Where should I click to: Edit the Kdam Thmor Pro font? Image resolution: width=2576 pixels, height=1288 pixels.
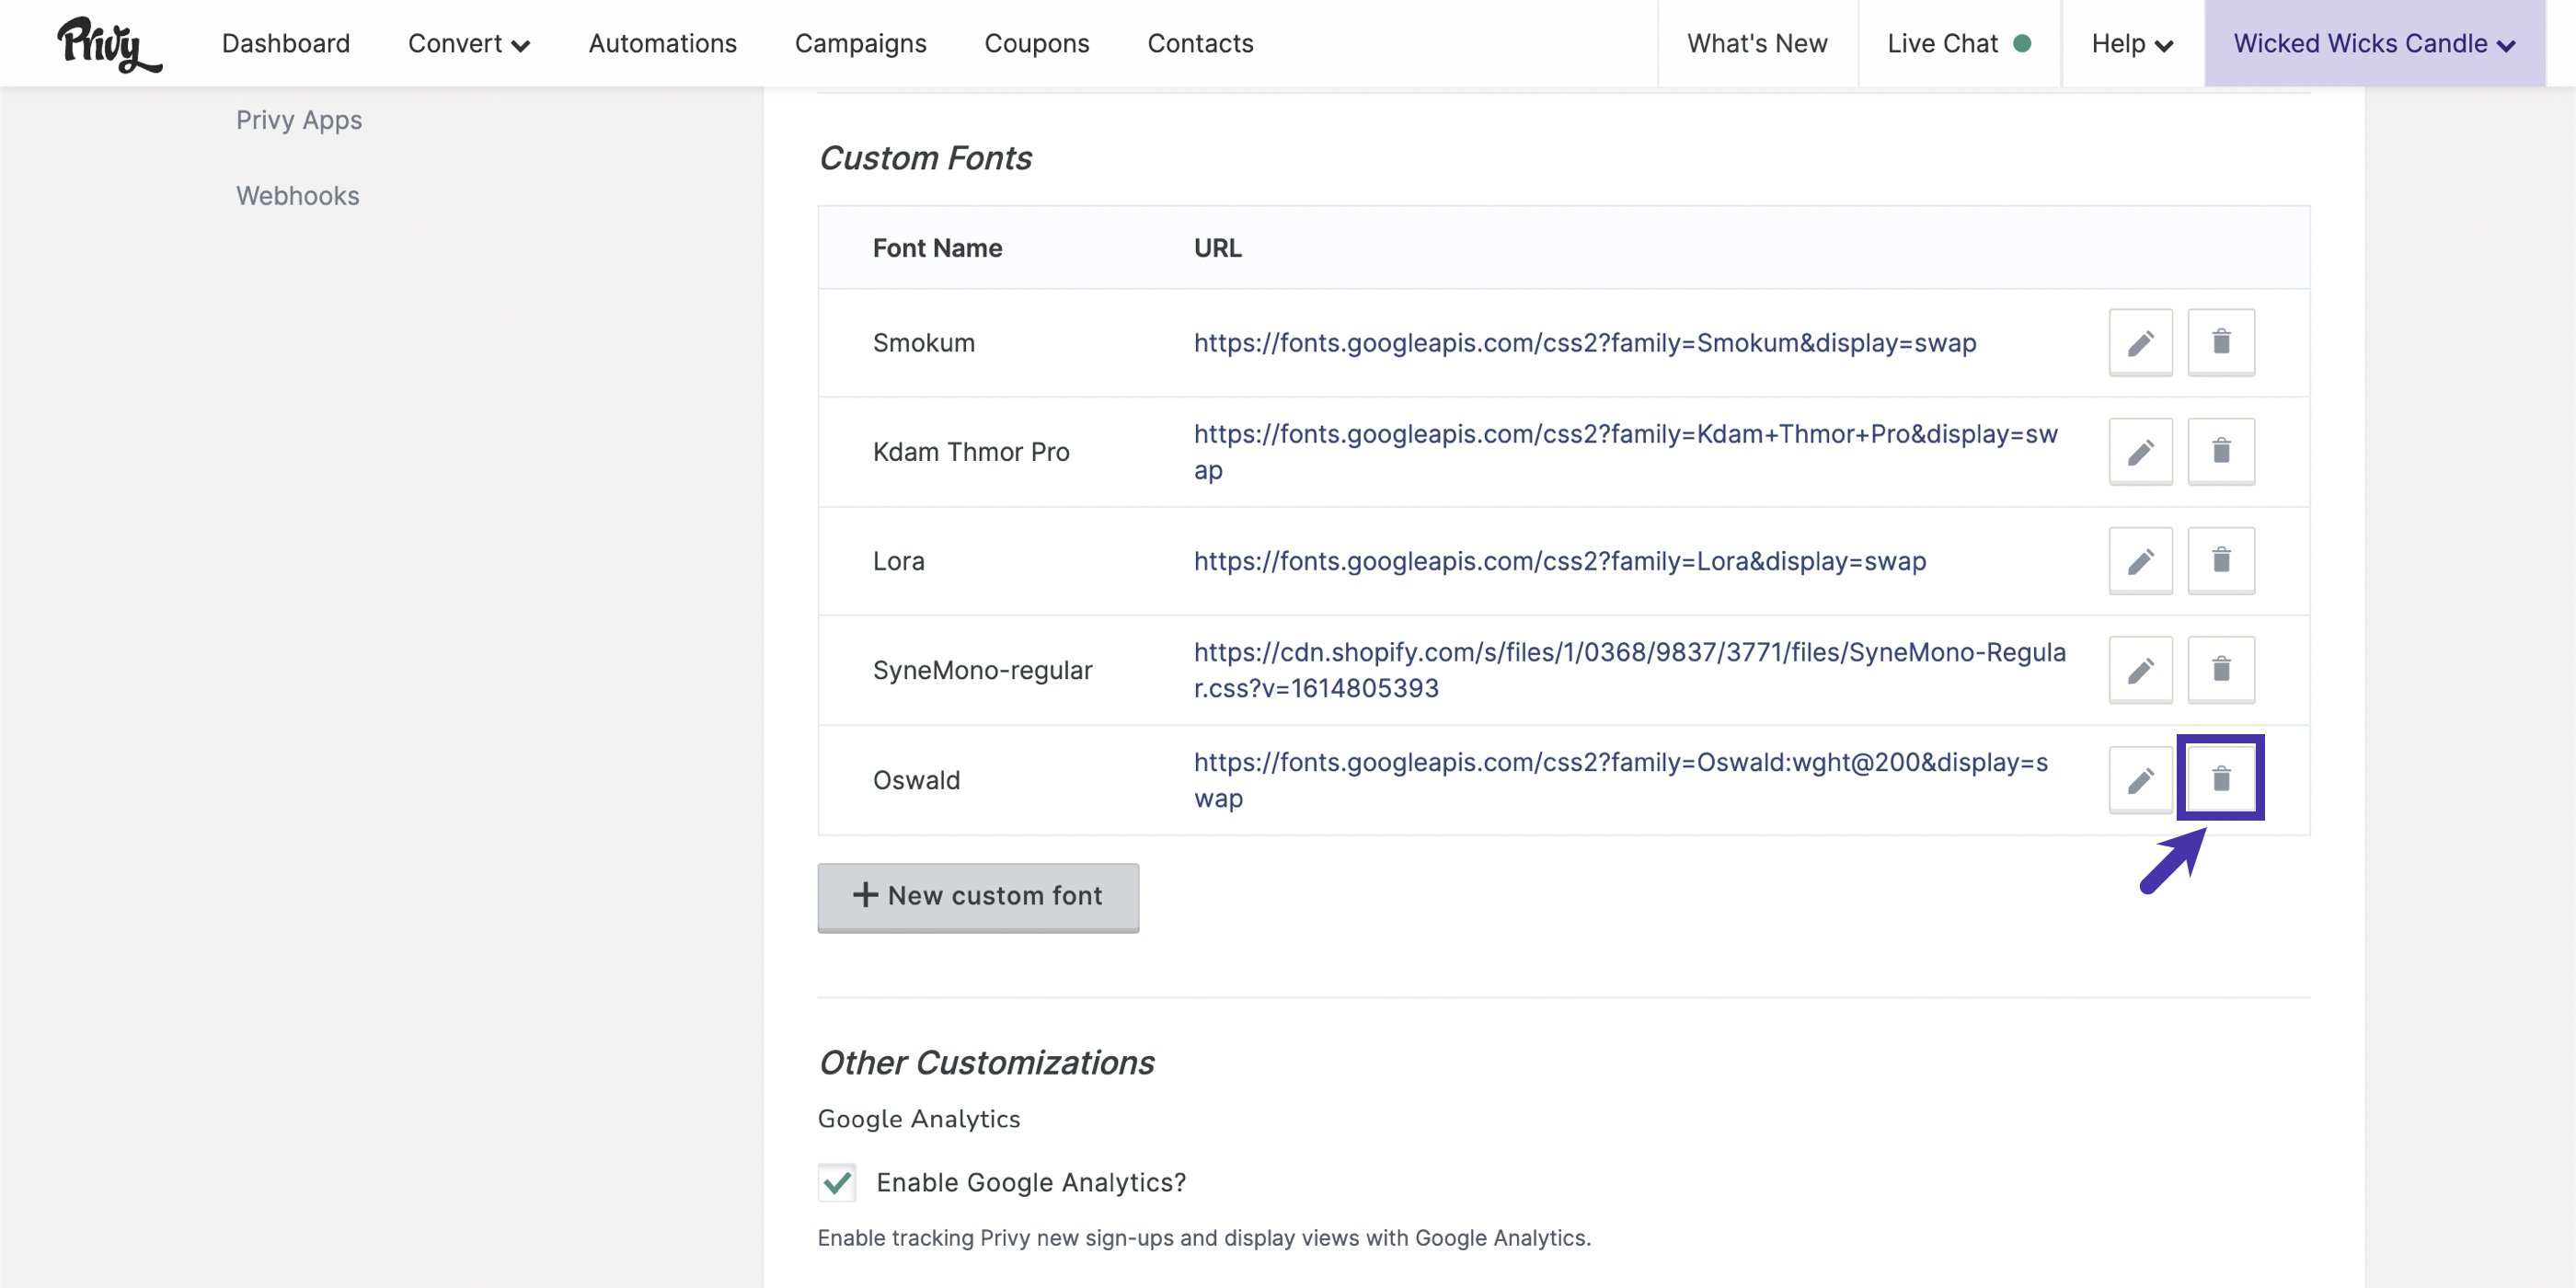point(2140,452)
